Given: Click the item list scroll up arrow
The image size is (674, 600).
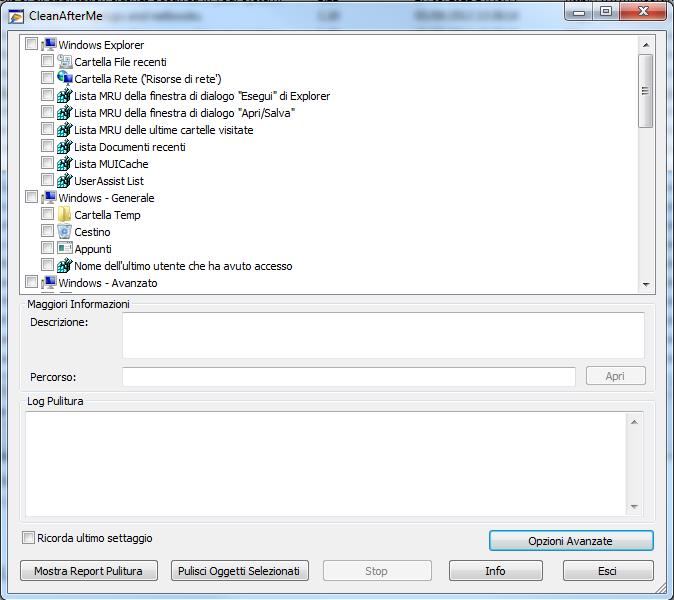Looking at the screenshot, I should pos(646,45).
